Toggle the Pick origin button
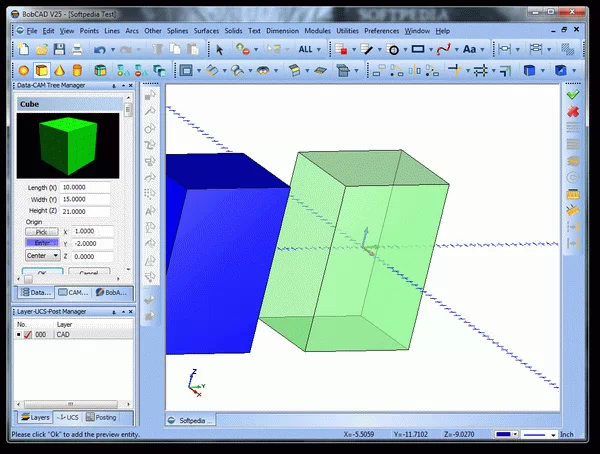The image size is (600, 454). (41, 230)
